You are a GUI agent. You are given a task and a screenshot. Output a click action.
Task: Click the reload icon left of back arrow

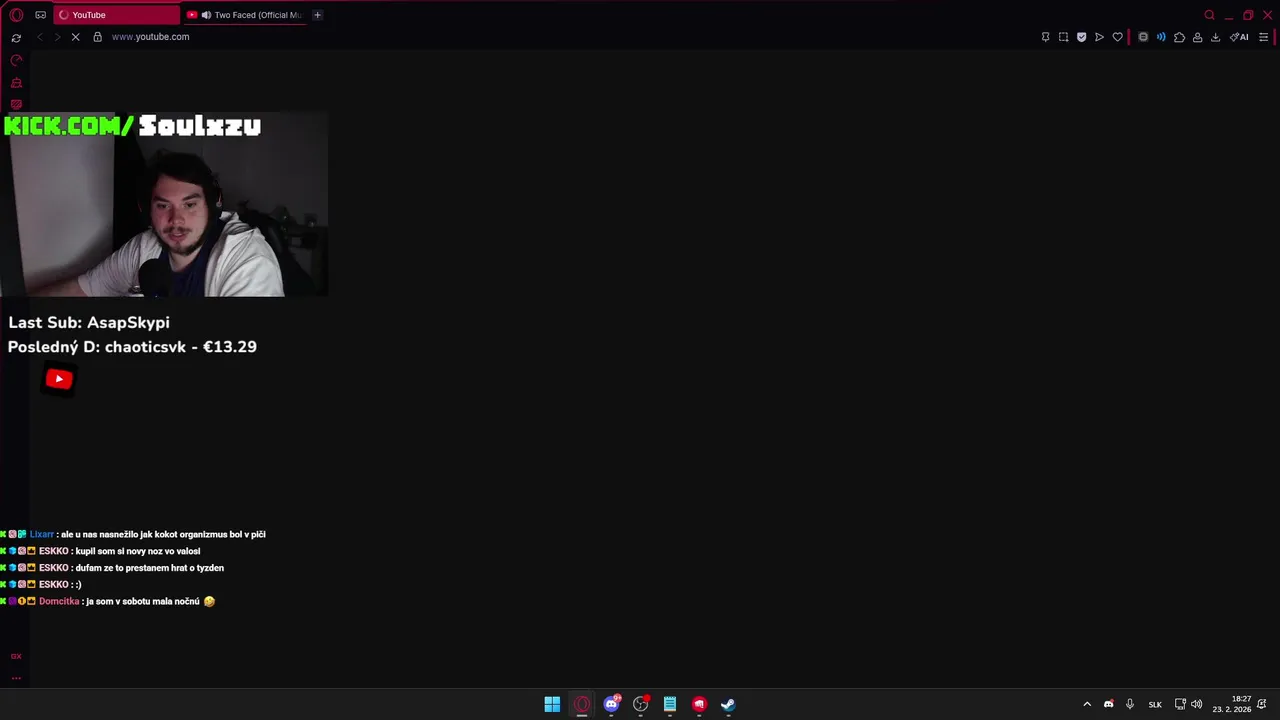point(16,37)
